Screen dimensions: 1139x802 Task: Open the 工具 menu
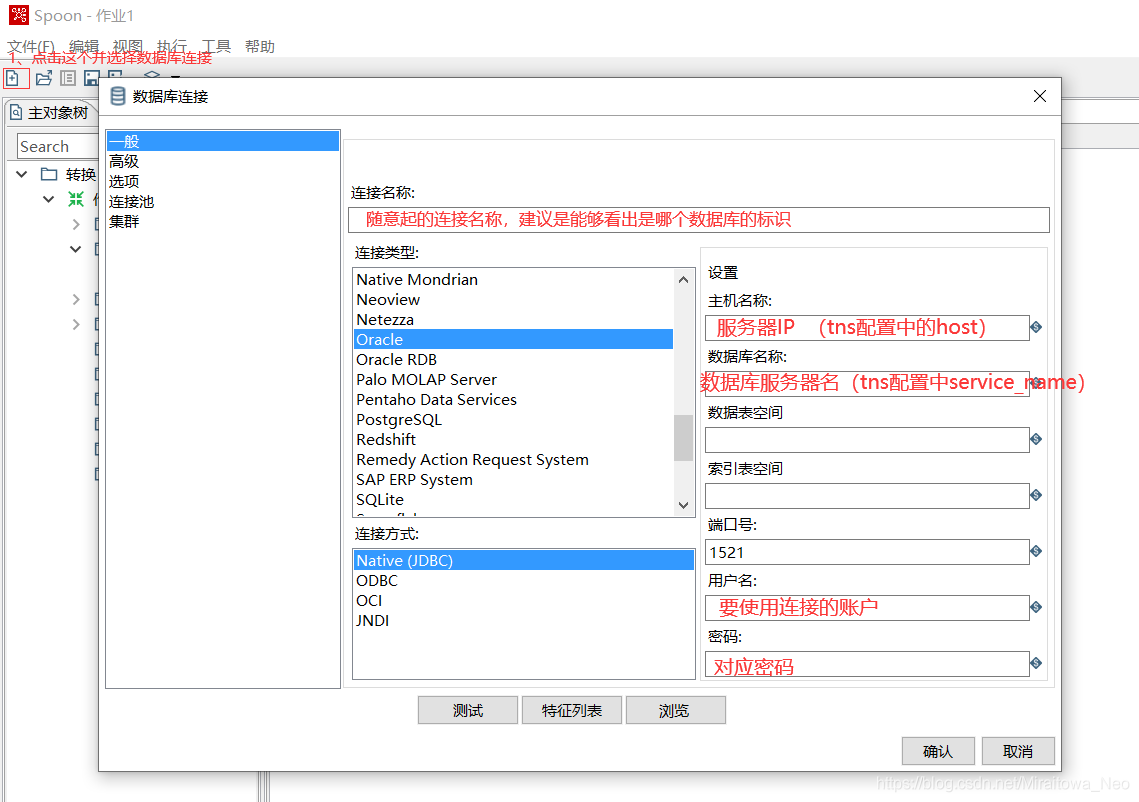coord(216,46)
